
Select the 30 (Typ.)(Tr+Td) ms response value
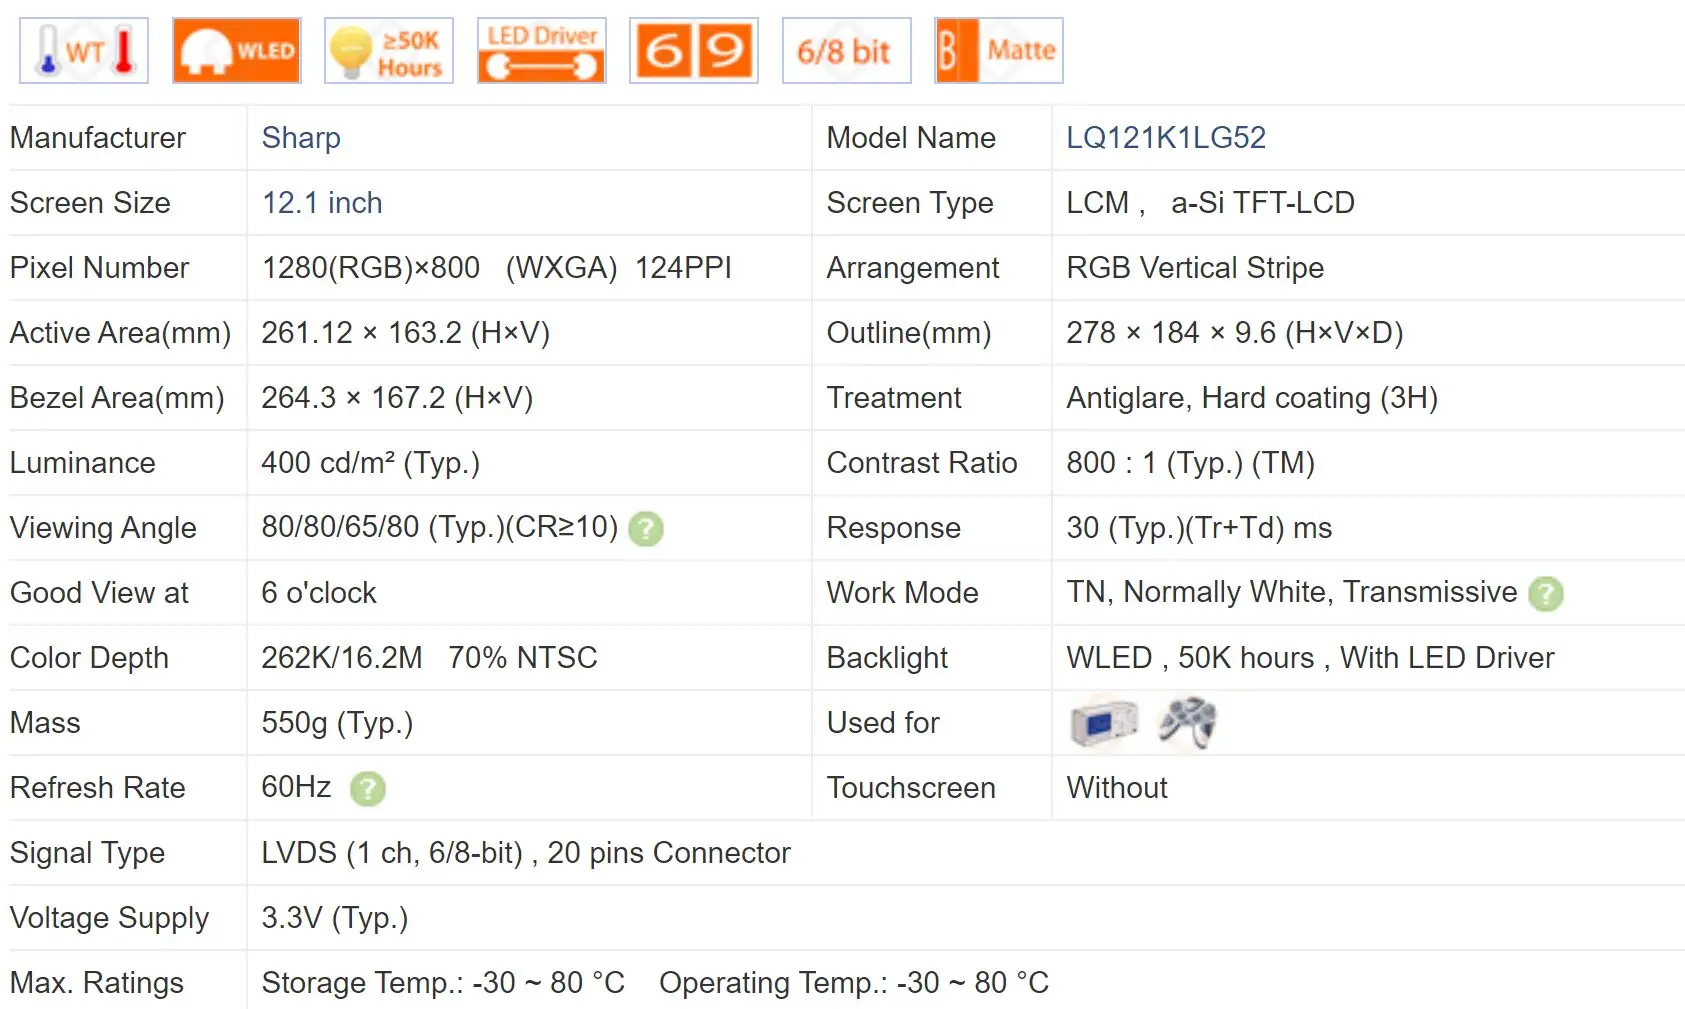click(x=1199, y=528)
